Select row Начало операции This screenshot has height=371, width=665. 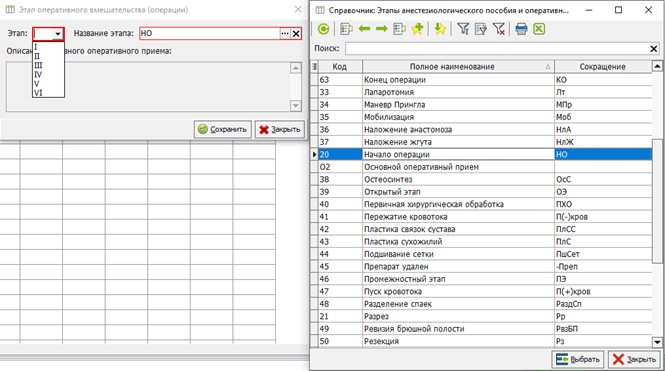pyautogui.click(x=481, y=154)
